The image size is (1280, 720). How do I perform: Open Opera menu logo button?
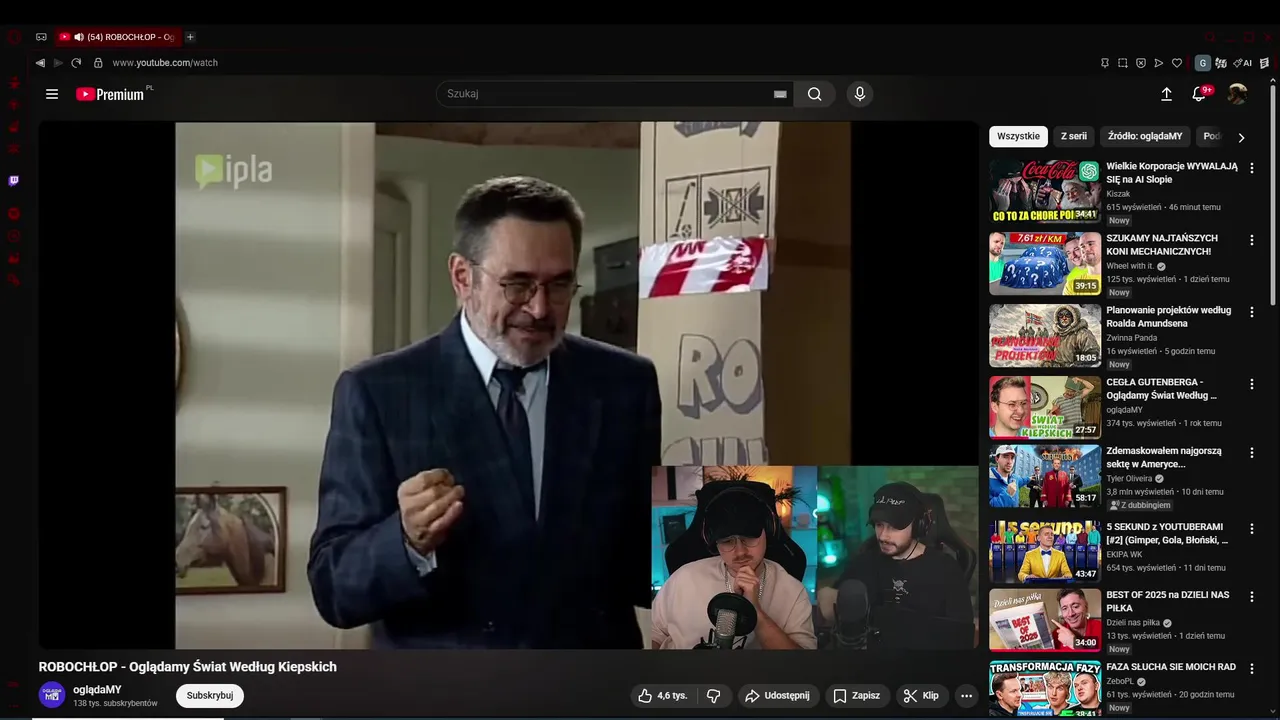pyautogui.click(x=13, y=37)
